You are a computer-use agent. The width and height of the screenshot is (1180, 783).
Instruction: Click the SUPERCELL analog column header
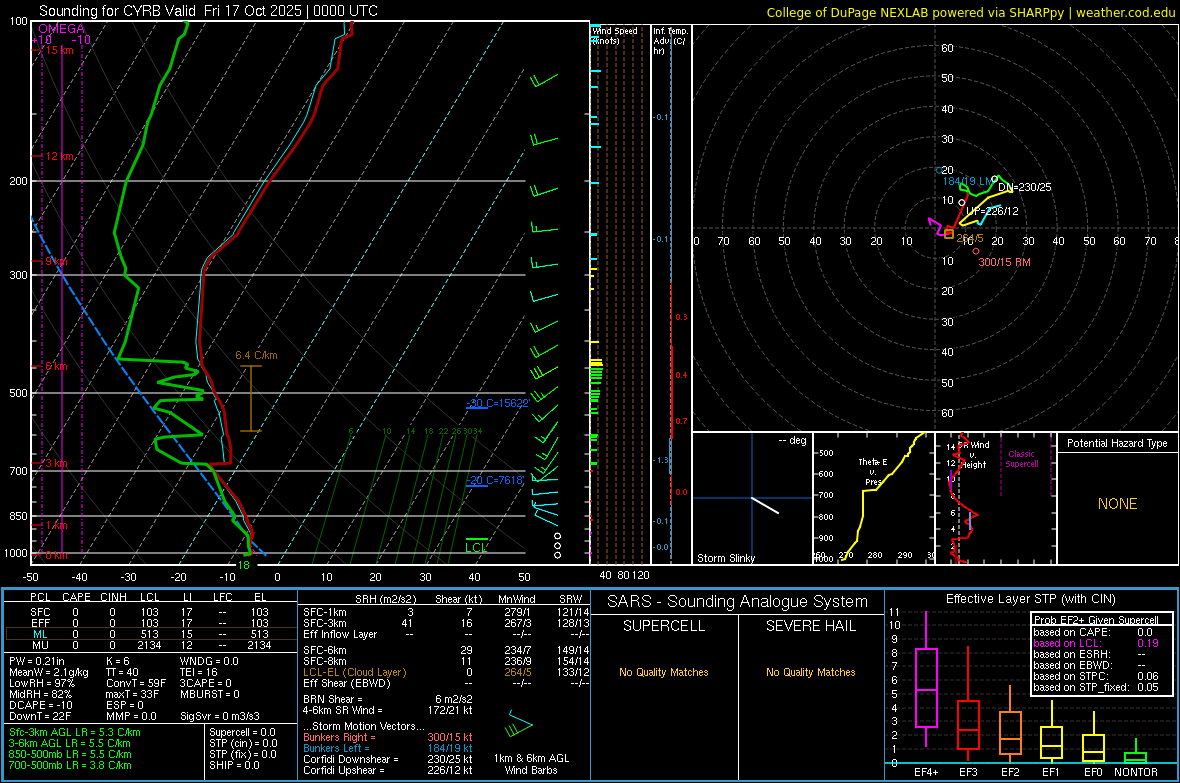[x=664, y=626]
